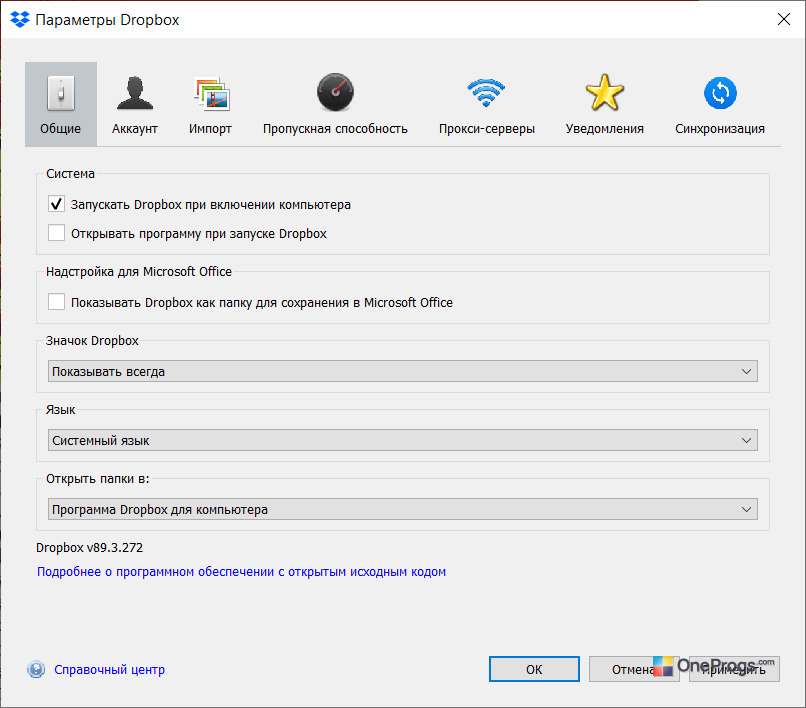Expand the Значок Dropbox dropdown
Image resolution: width=806 pixels, height=708 pixels.
pos(402,371)
